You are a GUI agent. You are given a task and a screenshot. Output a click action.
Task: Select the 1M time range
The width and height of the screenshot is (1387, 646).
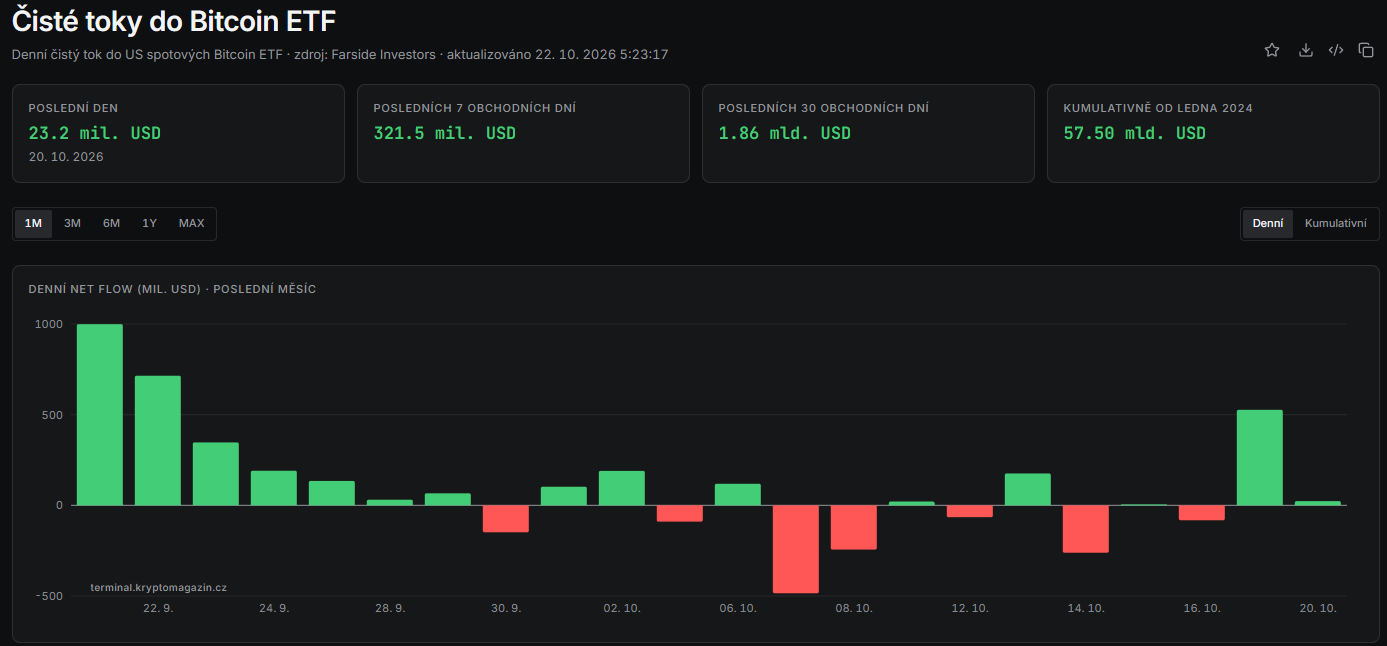(x=33, y=223)
